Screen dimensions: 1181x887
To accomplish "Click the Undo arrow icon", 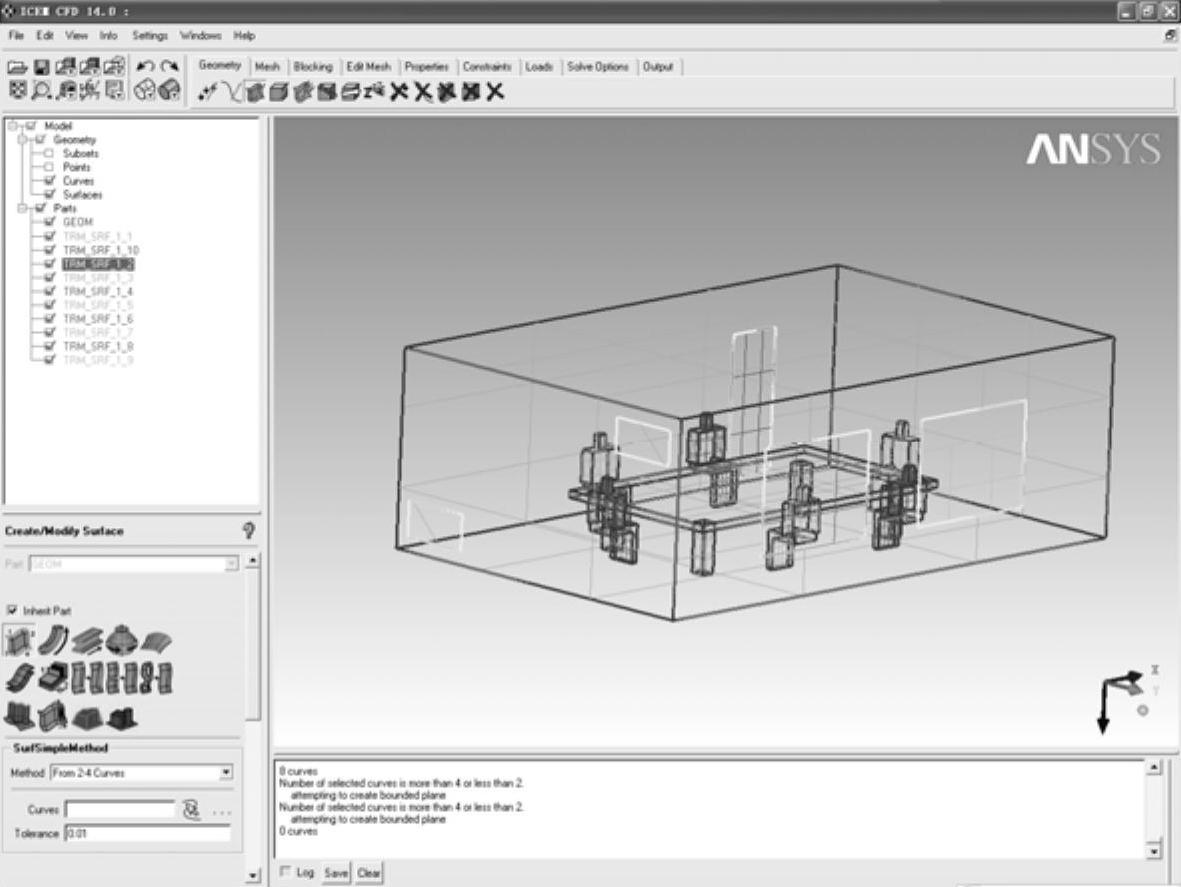I will click(145, 67).
